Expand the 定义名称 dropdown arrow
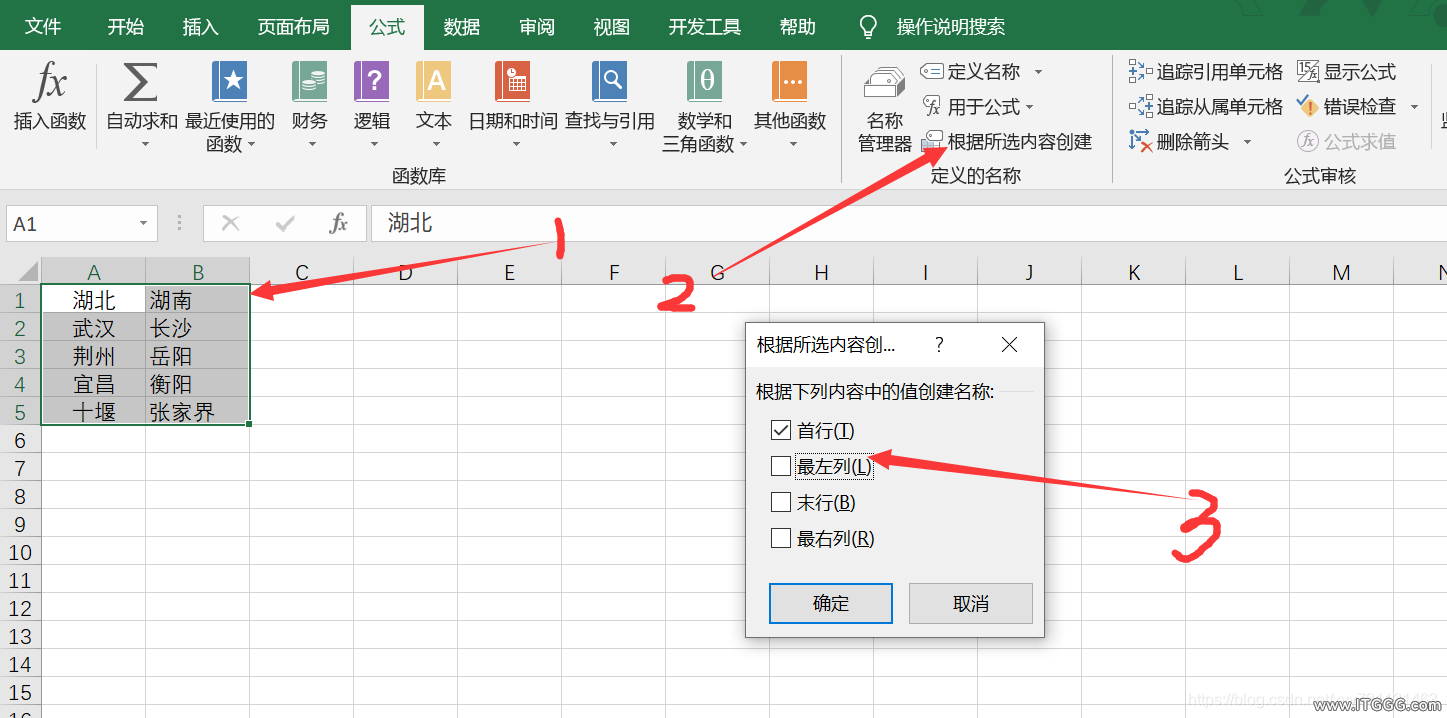Image resolution: width=1447 pixels, height=718 pixels. (1038, 72)
